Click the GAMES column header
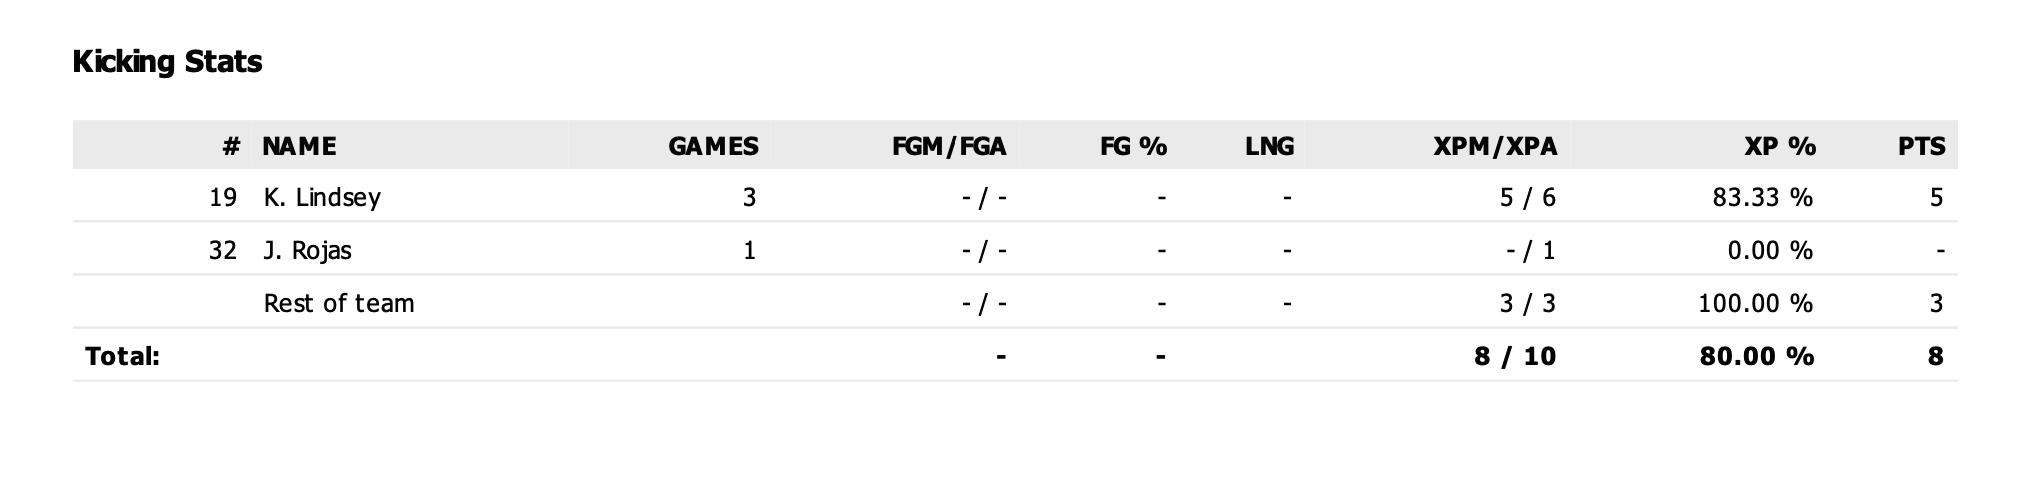Image resolution: width=2024 pixels, height=502 pixels. (x=713, y=147)
